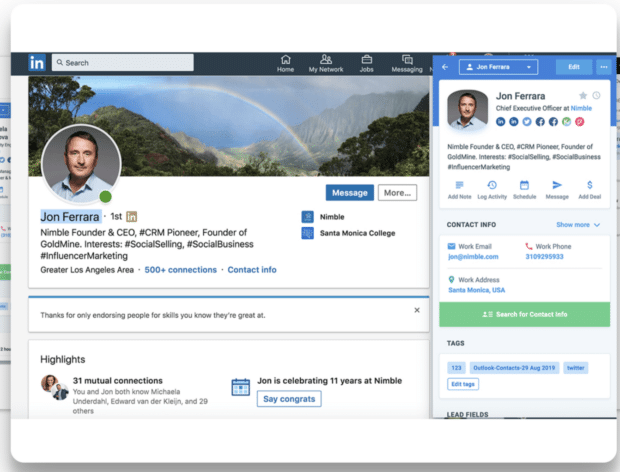Open My Network in LinkedIn nav

pyautogui.click(x=326, y=64)
